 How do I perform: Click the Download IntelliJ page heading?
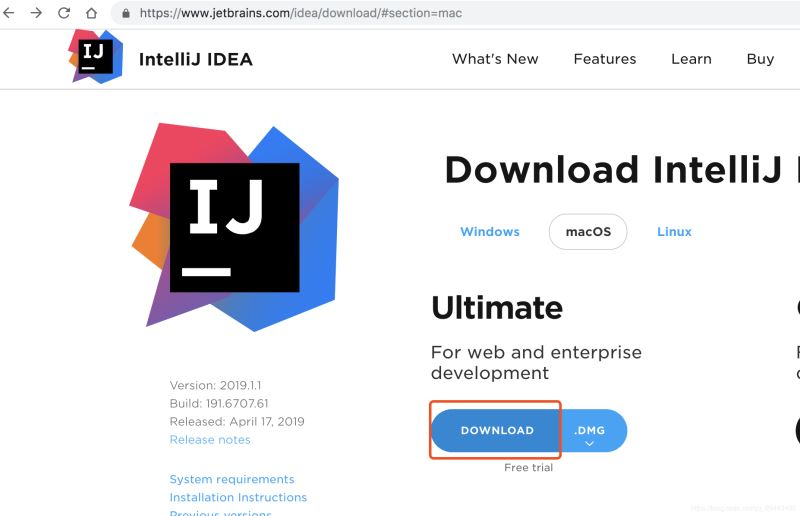coord(622,169)
